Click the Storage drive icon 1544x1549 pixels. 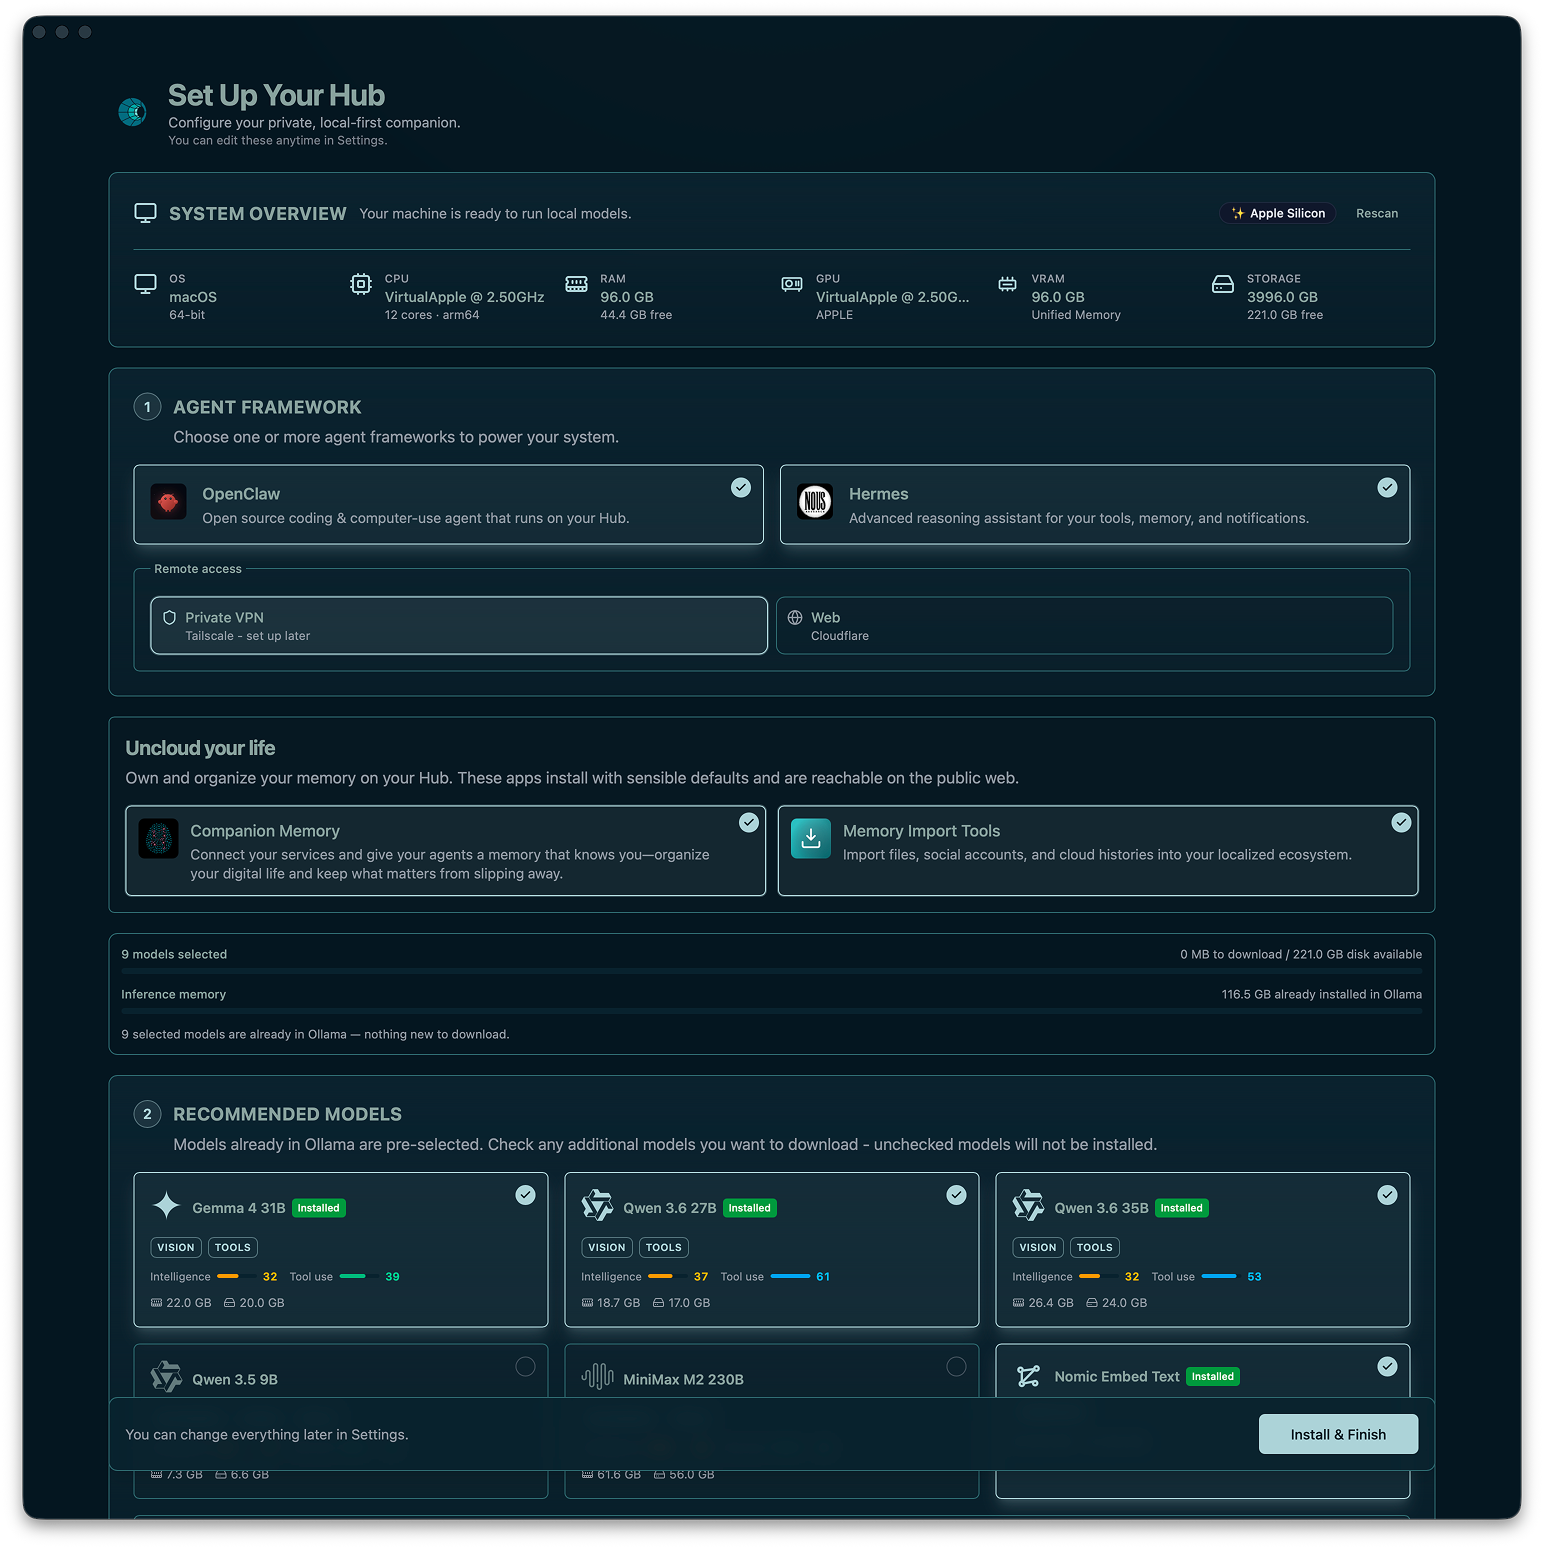(x=1222, y=284)
